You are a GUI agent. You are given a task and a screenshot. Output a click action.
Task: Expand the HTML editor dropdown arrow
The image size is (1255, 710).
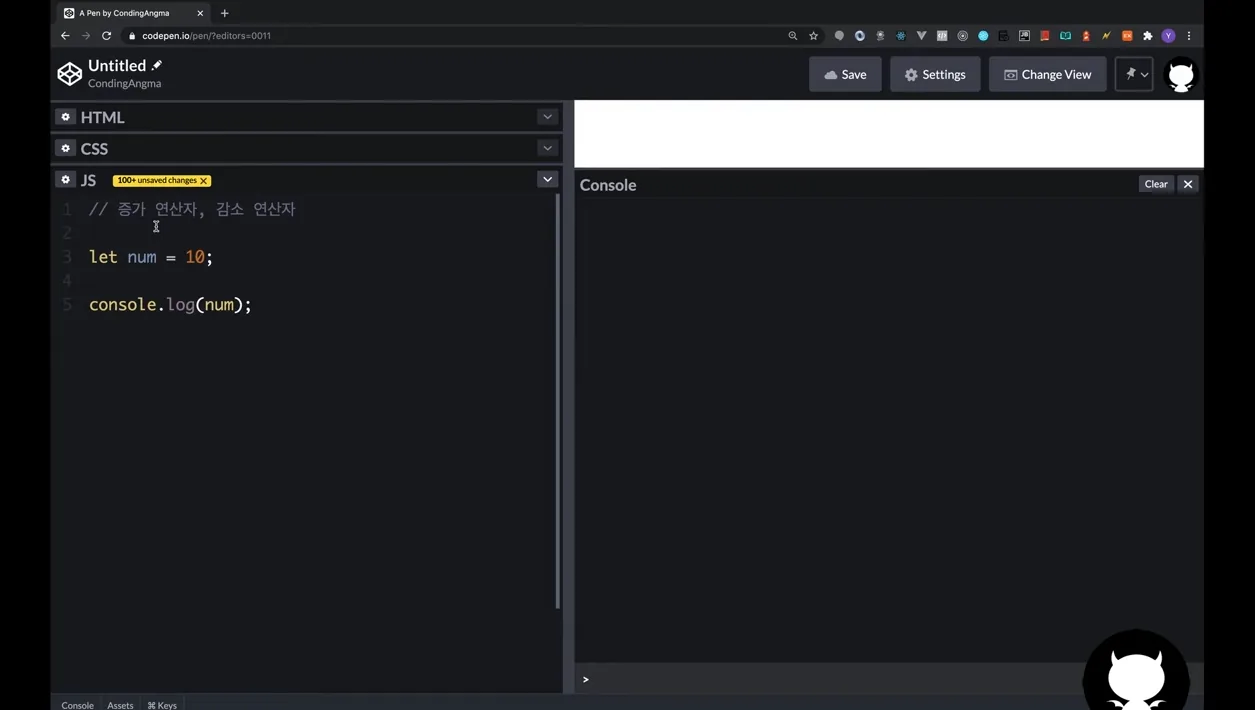547,117
